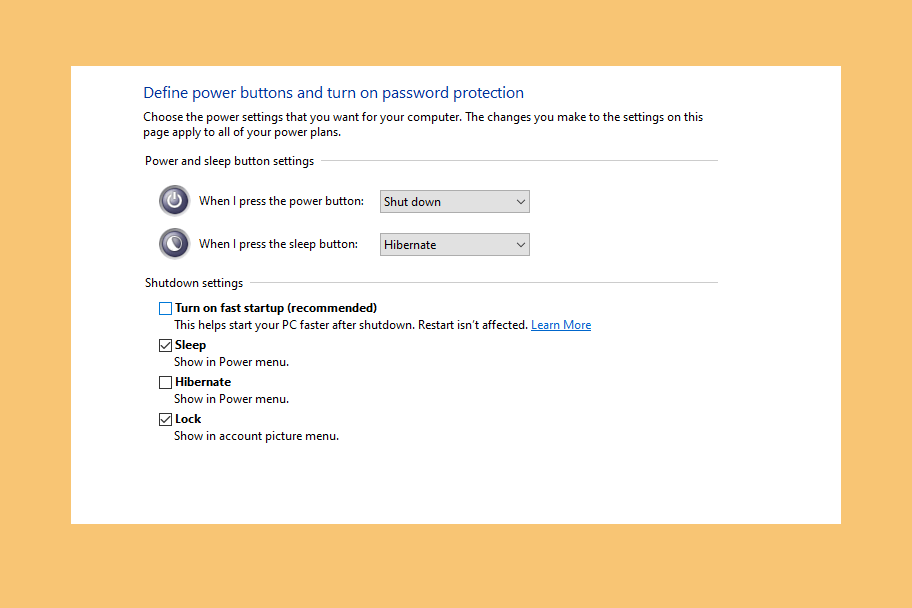Open the power button action dropdown
This screenshot has width=912, height=608.
pos(455,201)
